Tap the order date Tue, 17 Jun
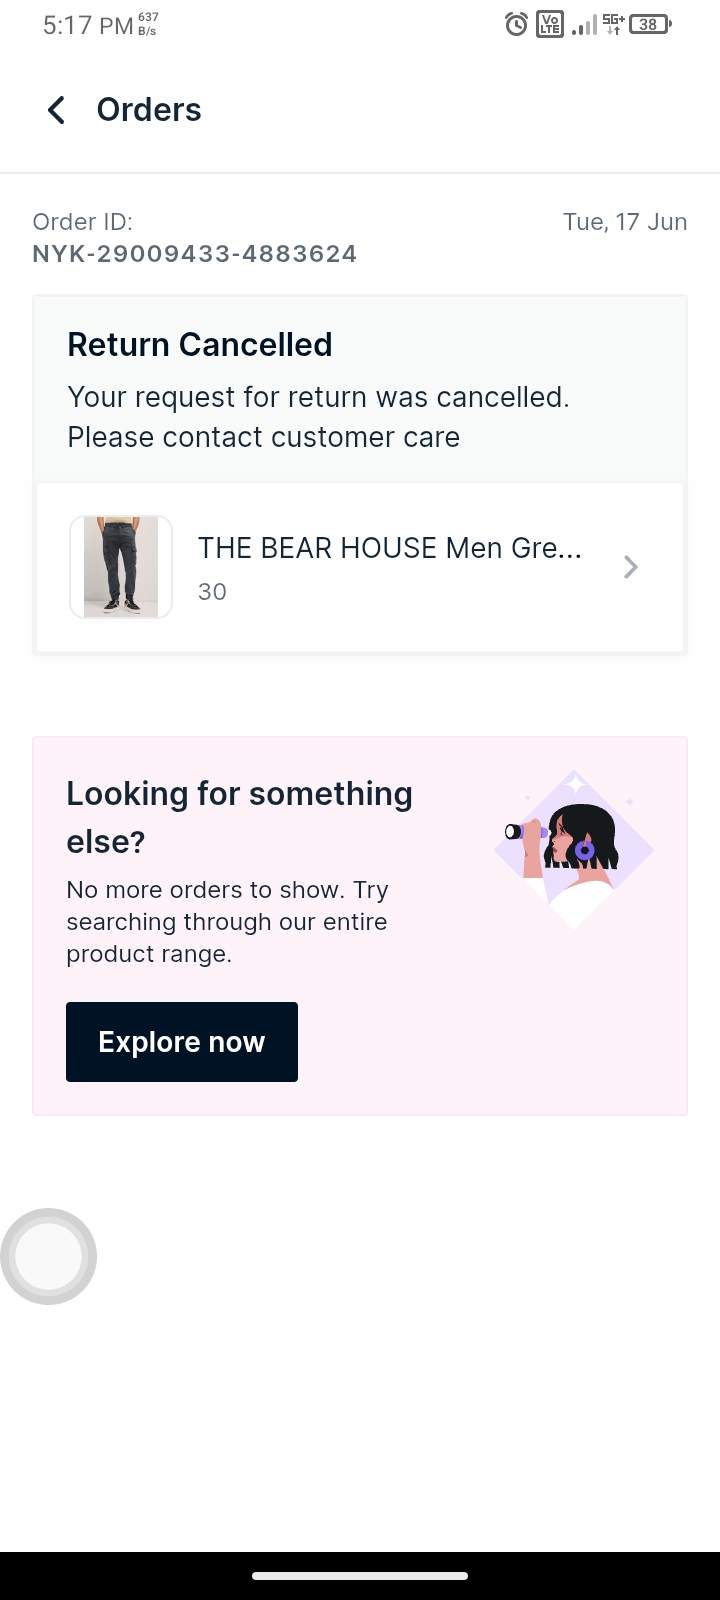Image resolution: width=720 pixels, height=1600 pixels. pos(625,222)
